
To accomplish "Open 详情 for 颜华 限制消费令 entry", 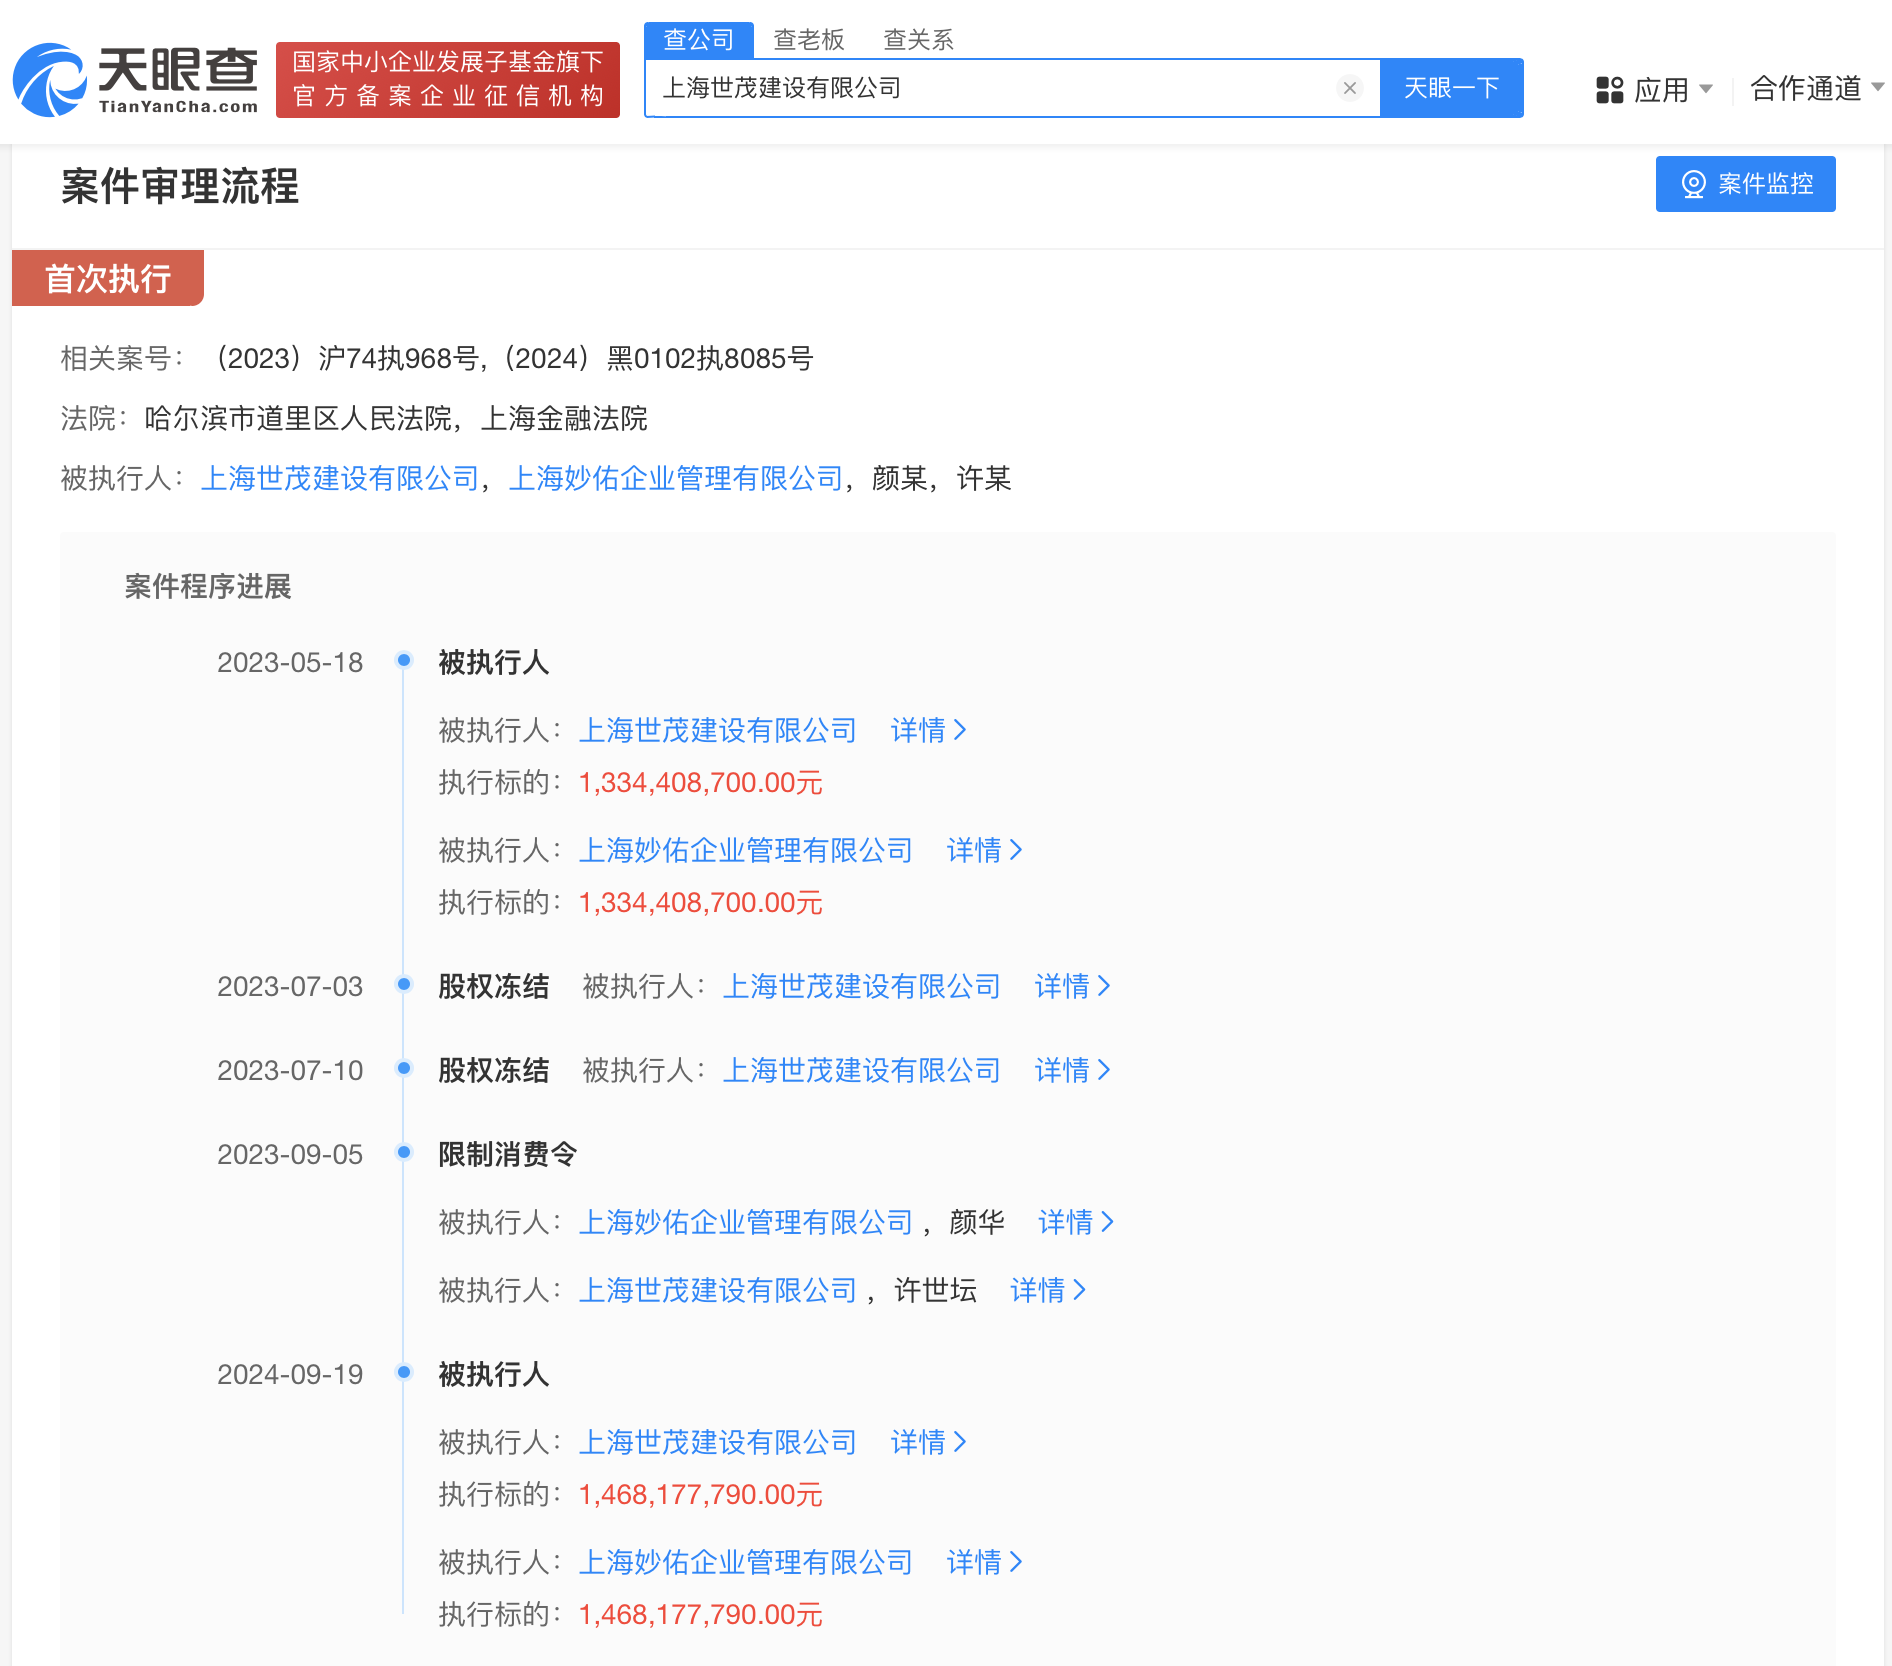I will pos(1076,1223).
